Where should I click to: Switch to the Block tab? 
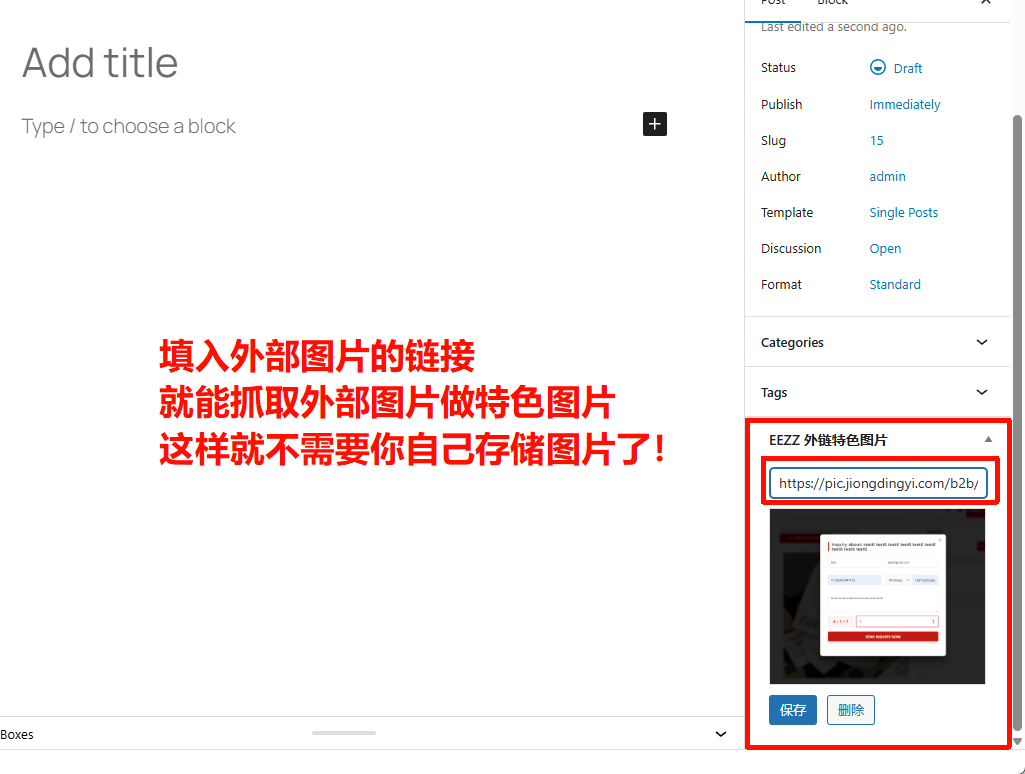tap(832, 4)
